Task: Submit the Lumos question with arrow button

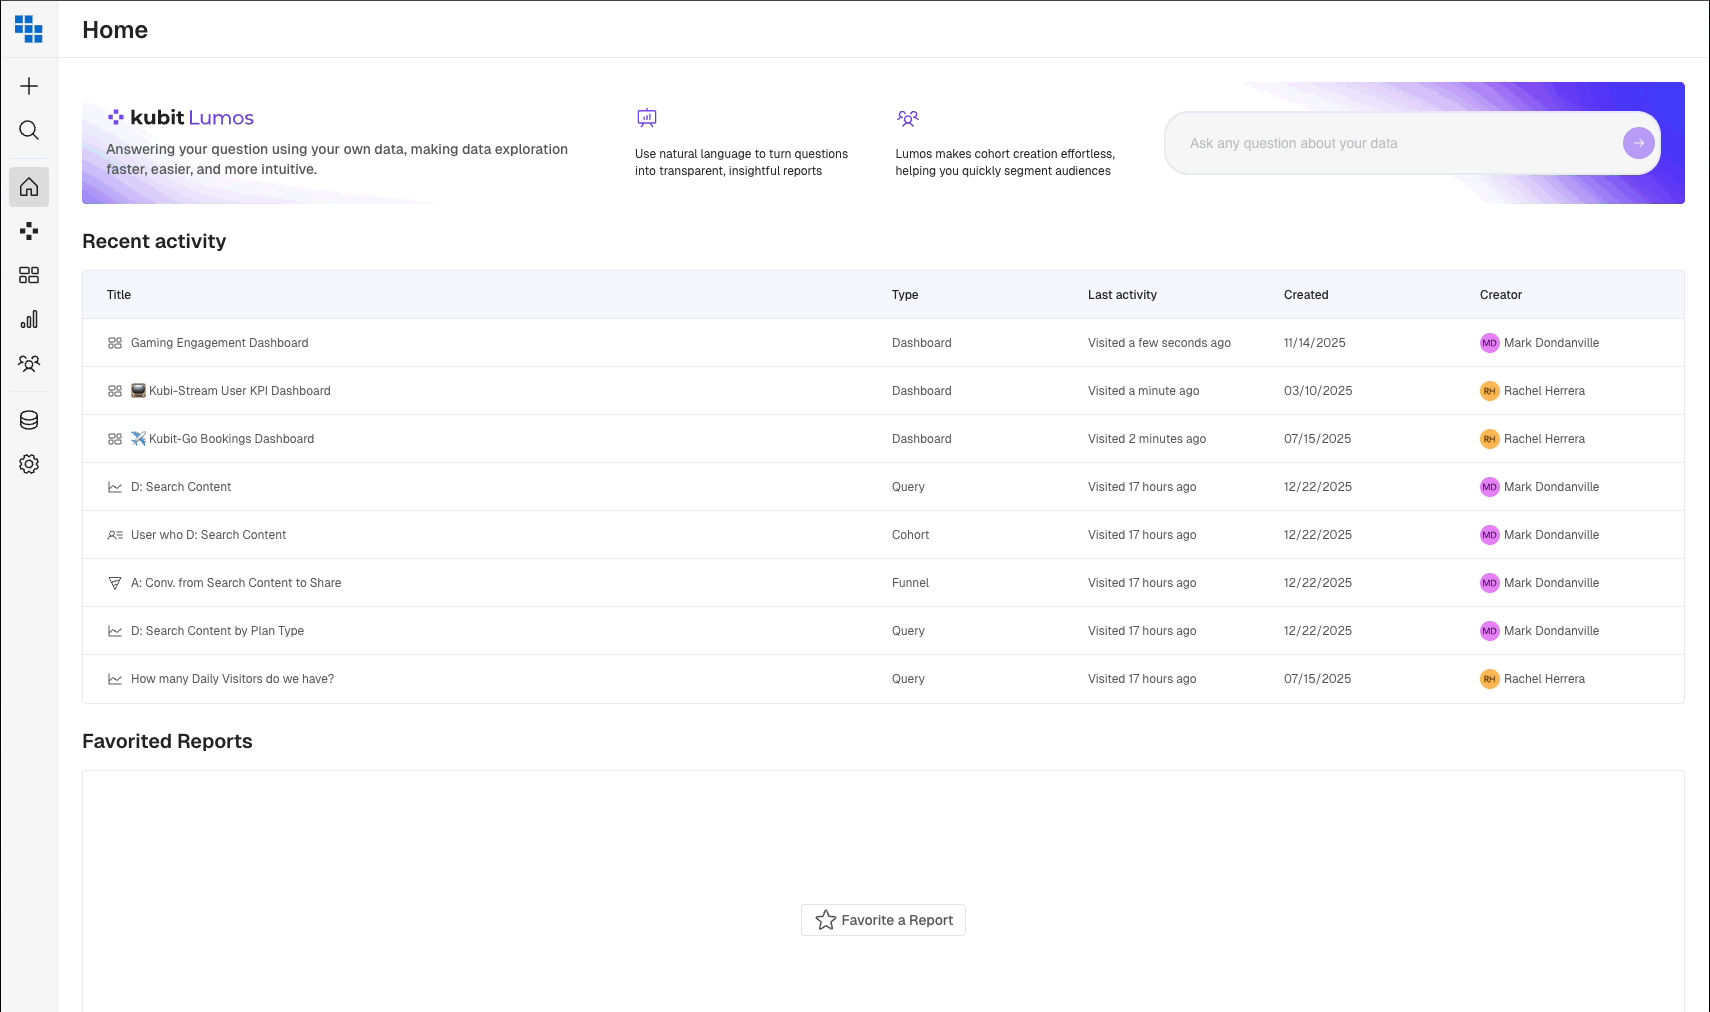Action: click(x=1638, y=143)
